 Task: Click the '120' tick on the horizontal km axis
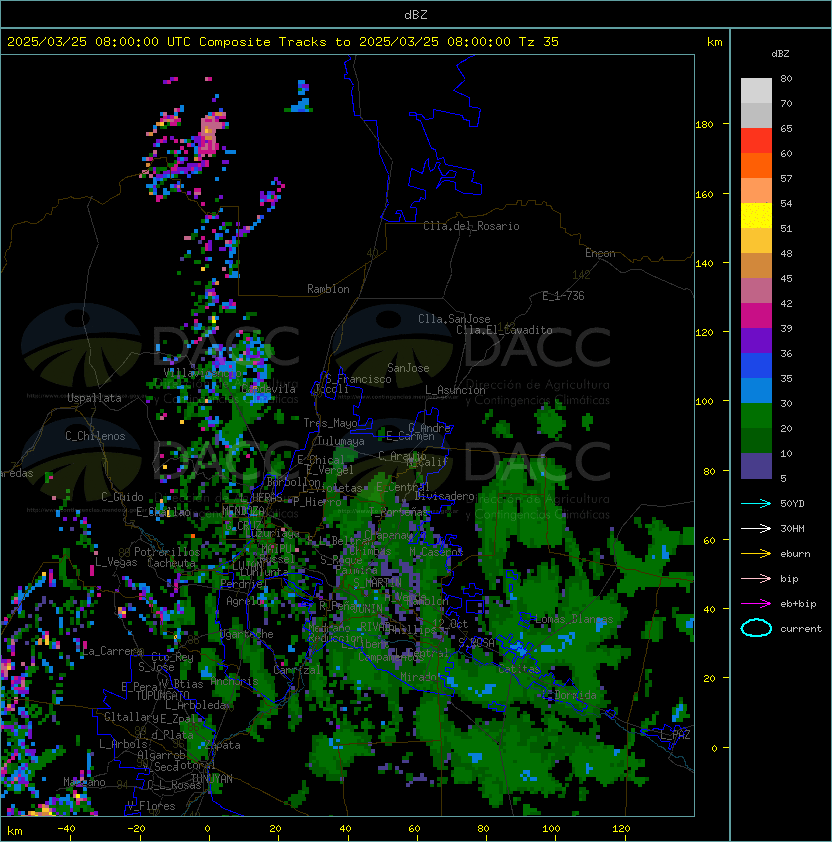[x=621, y=829]
